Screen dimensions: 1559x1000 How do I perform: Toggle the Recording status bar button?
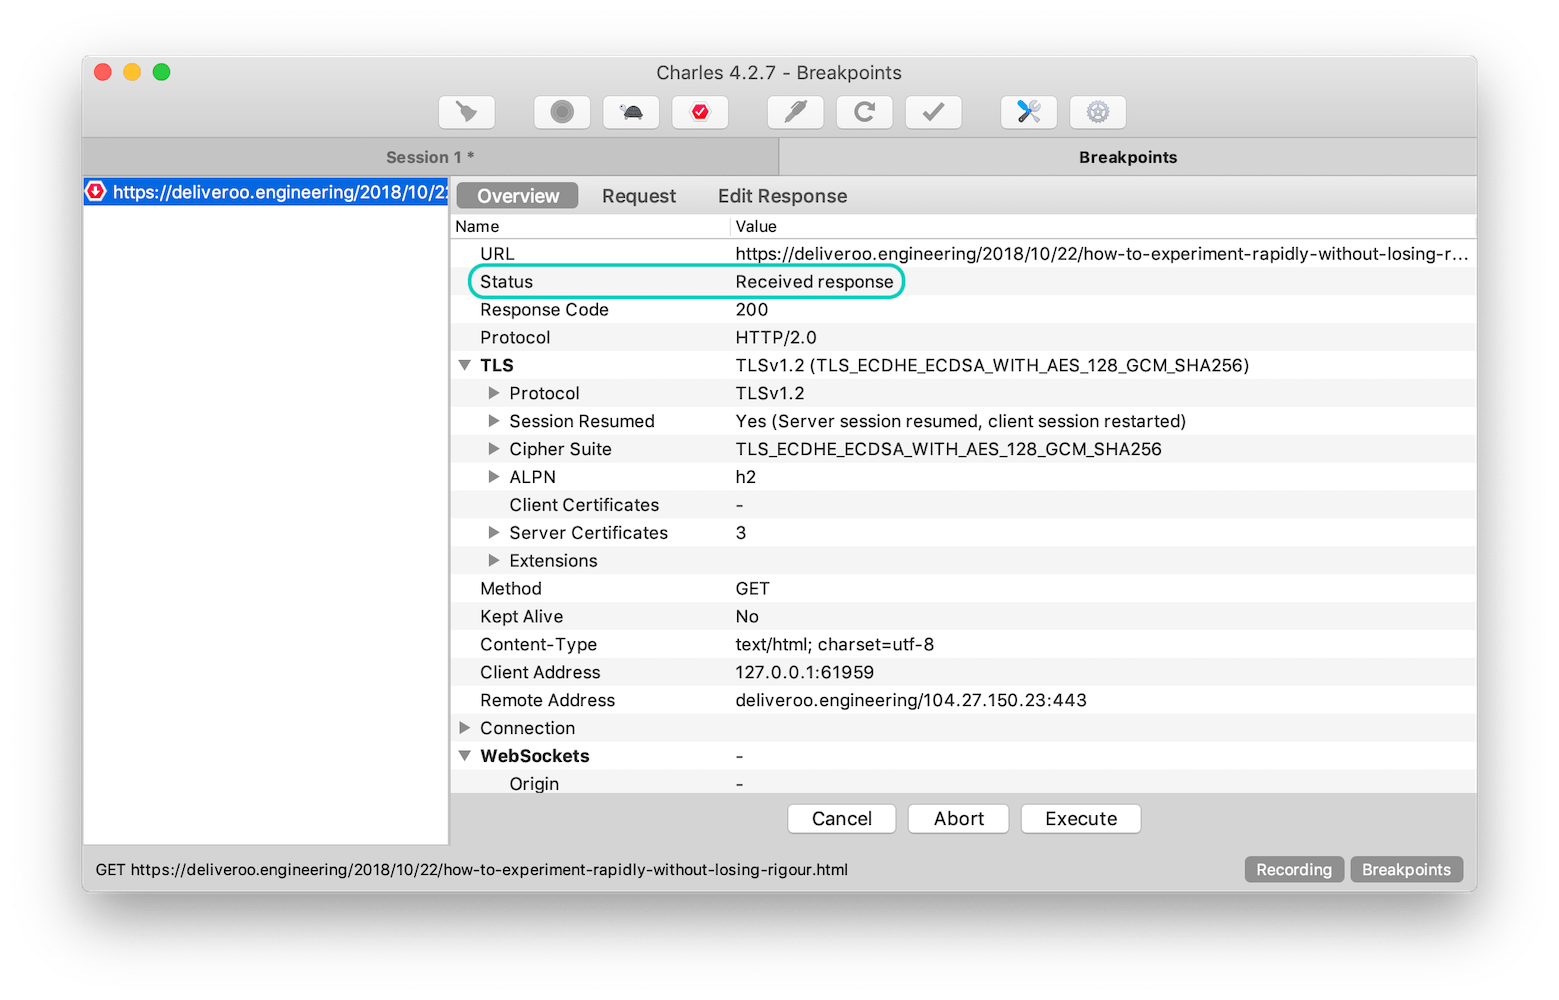coord(1294,870)
